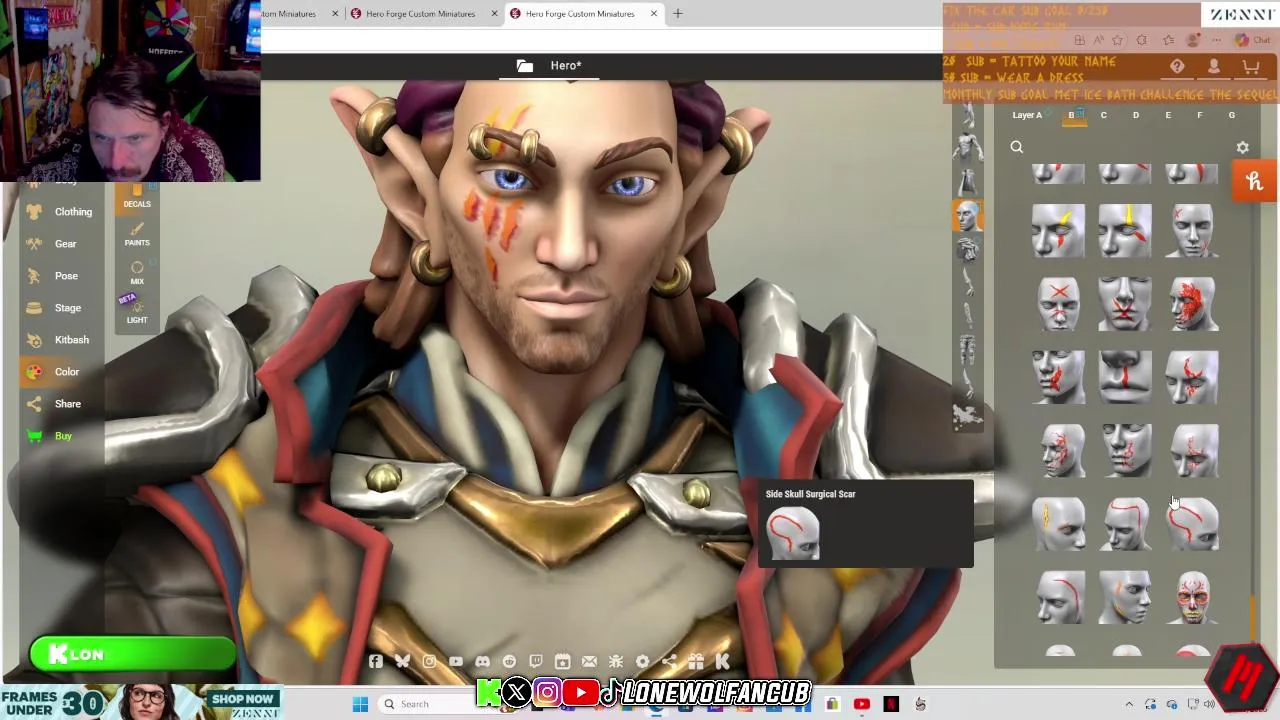Open the Clothing menu
Image resolution: width=1280 pixels, height=720 pixels.
60,212
